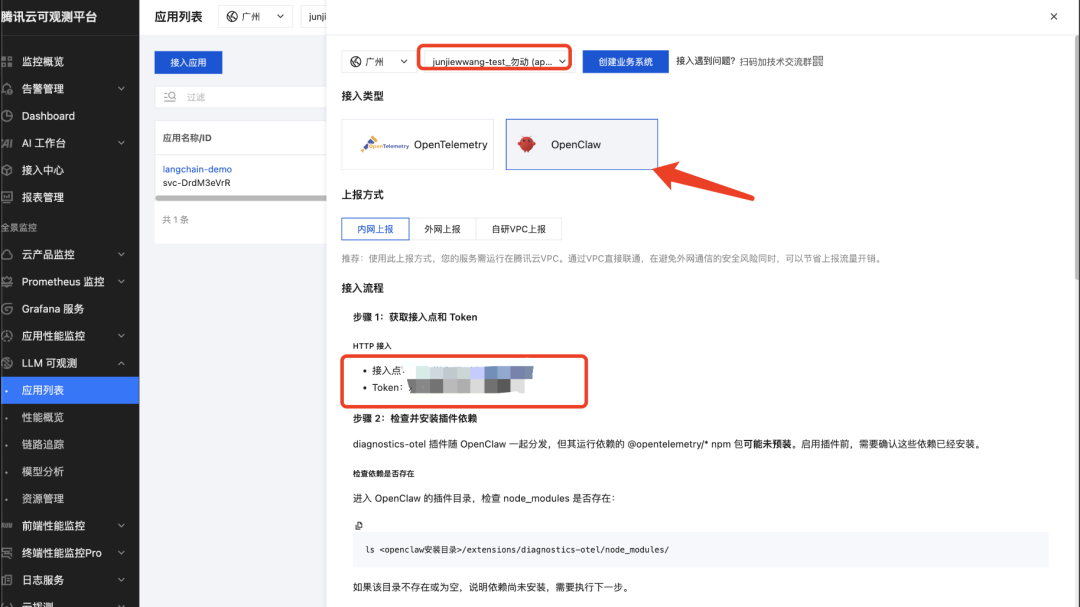Open Dashboard from the sidebar
This screenshot has height=607, width=1080.
click(48, 116)
